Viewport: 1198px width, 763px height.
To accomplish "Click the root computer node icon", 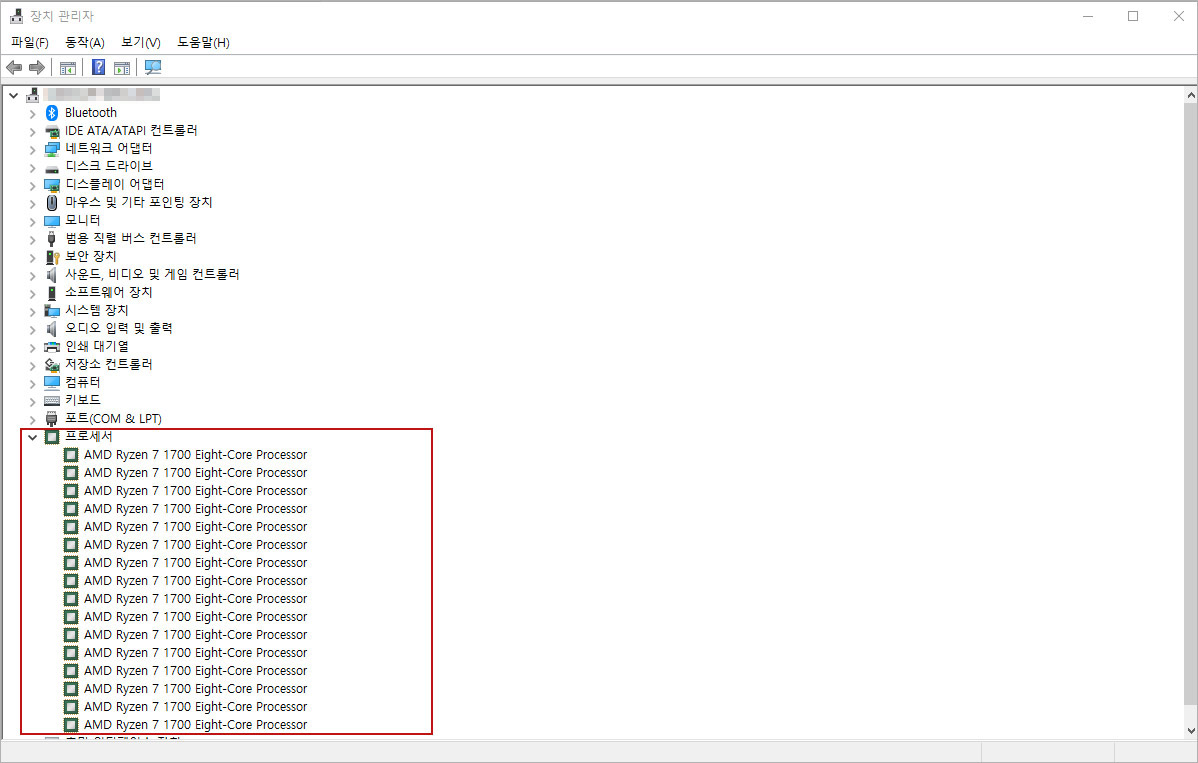I will point(32,95).
